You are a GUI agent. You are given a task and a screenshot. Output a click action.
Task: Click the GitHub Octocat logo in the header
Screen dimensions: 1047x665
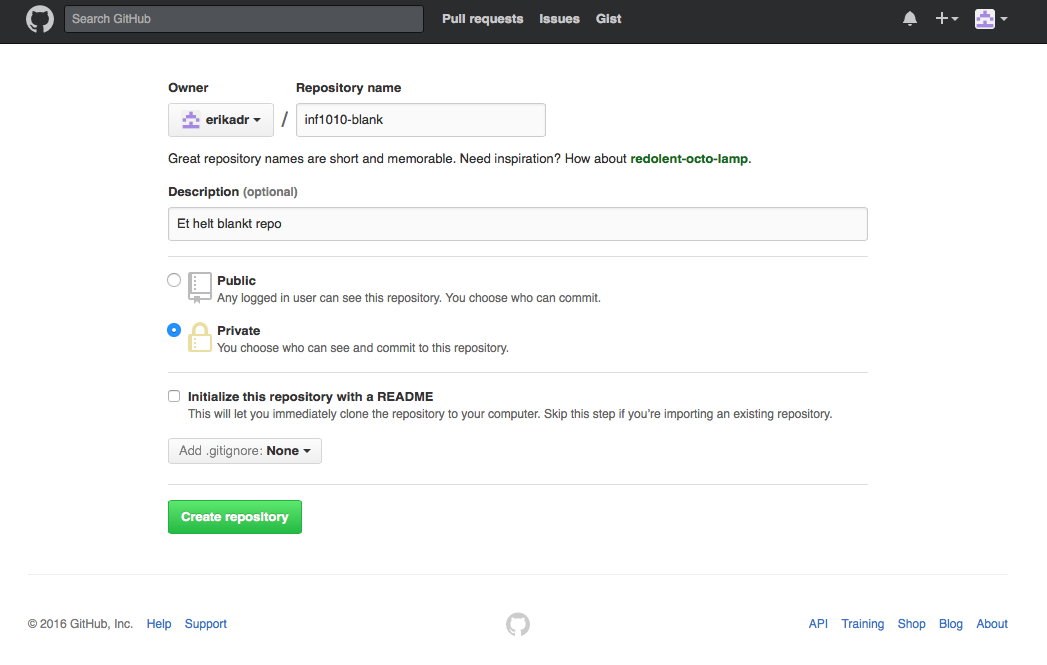40,19
